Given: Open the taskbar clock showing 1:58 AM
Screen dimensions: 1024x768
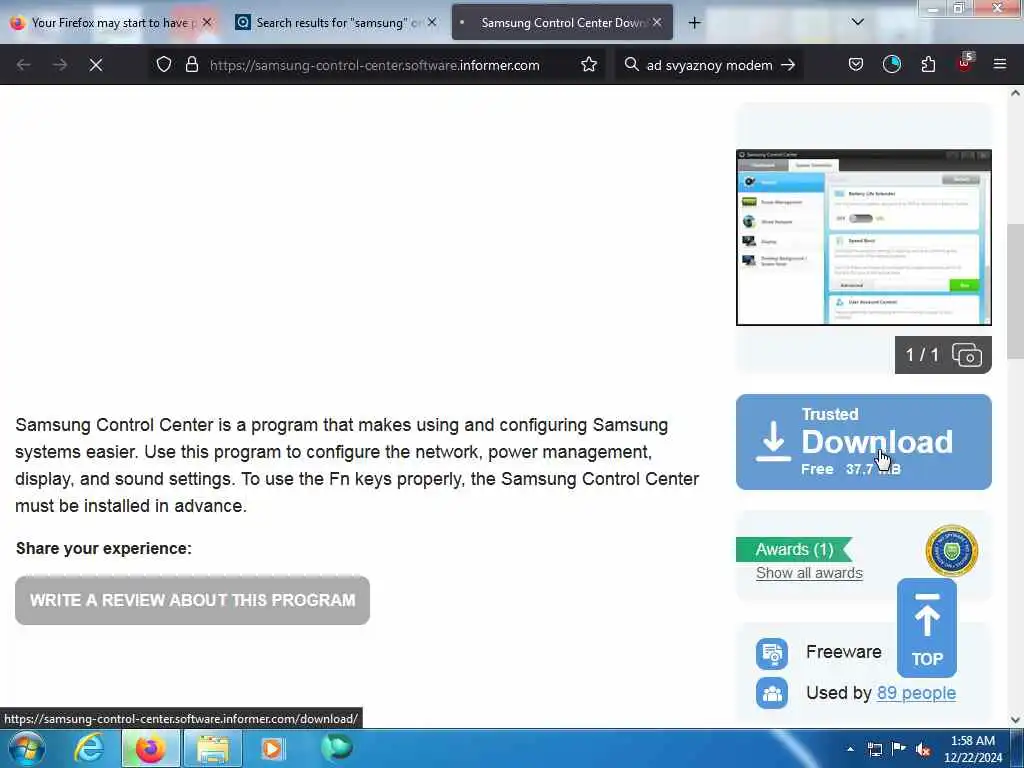Looking at the screenshot, I should point(972,749).
